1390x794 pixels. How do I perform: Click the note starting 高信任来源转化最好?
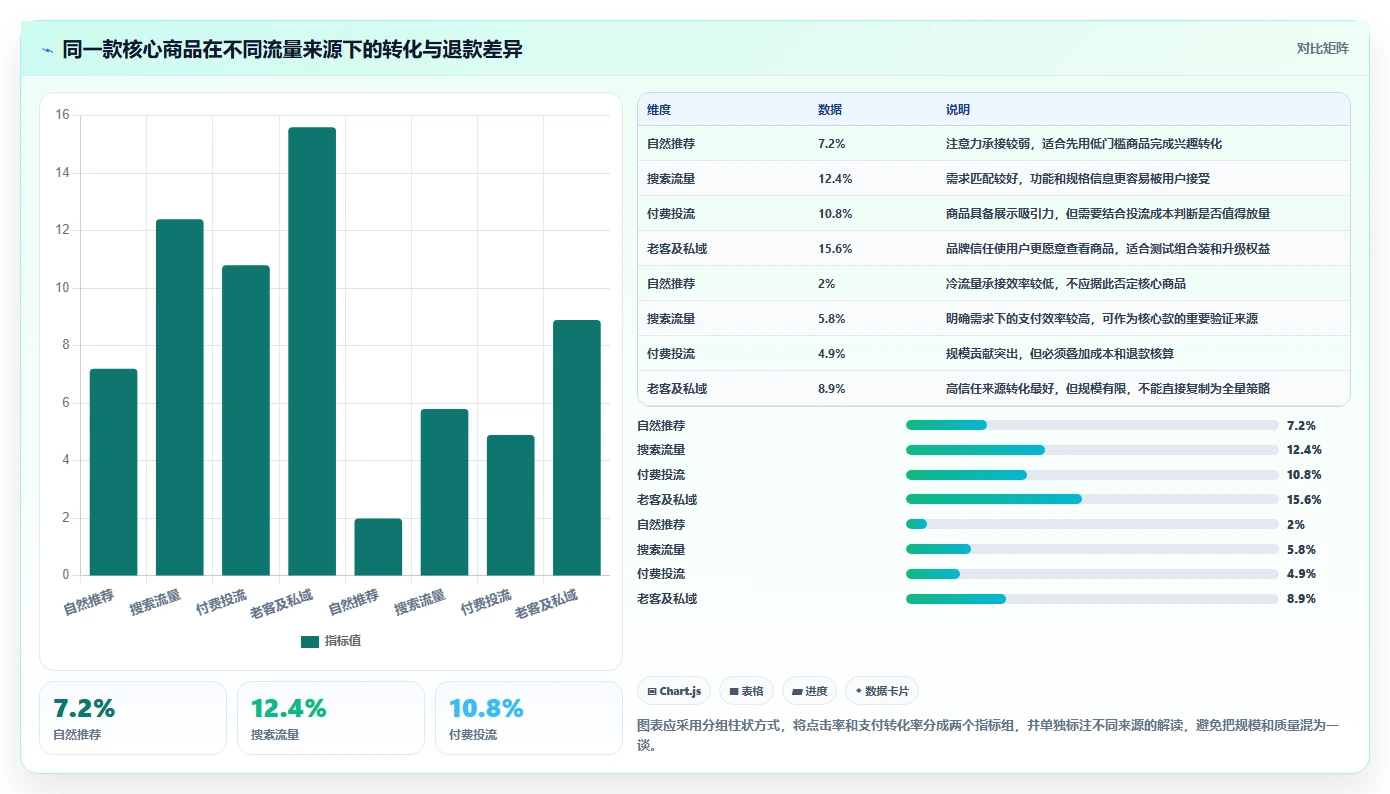point(1108,389)
